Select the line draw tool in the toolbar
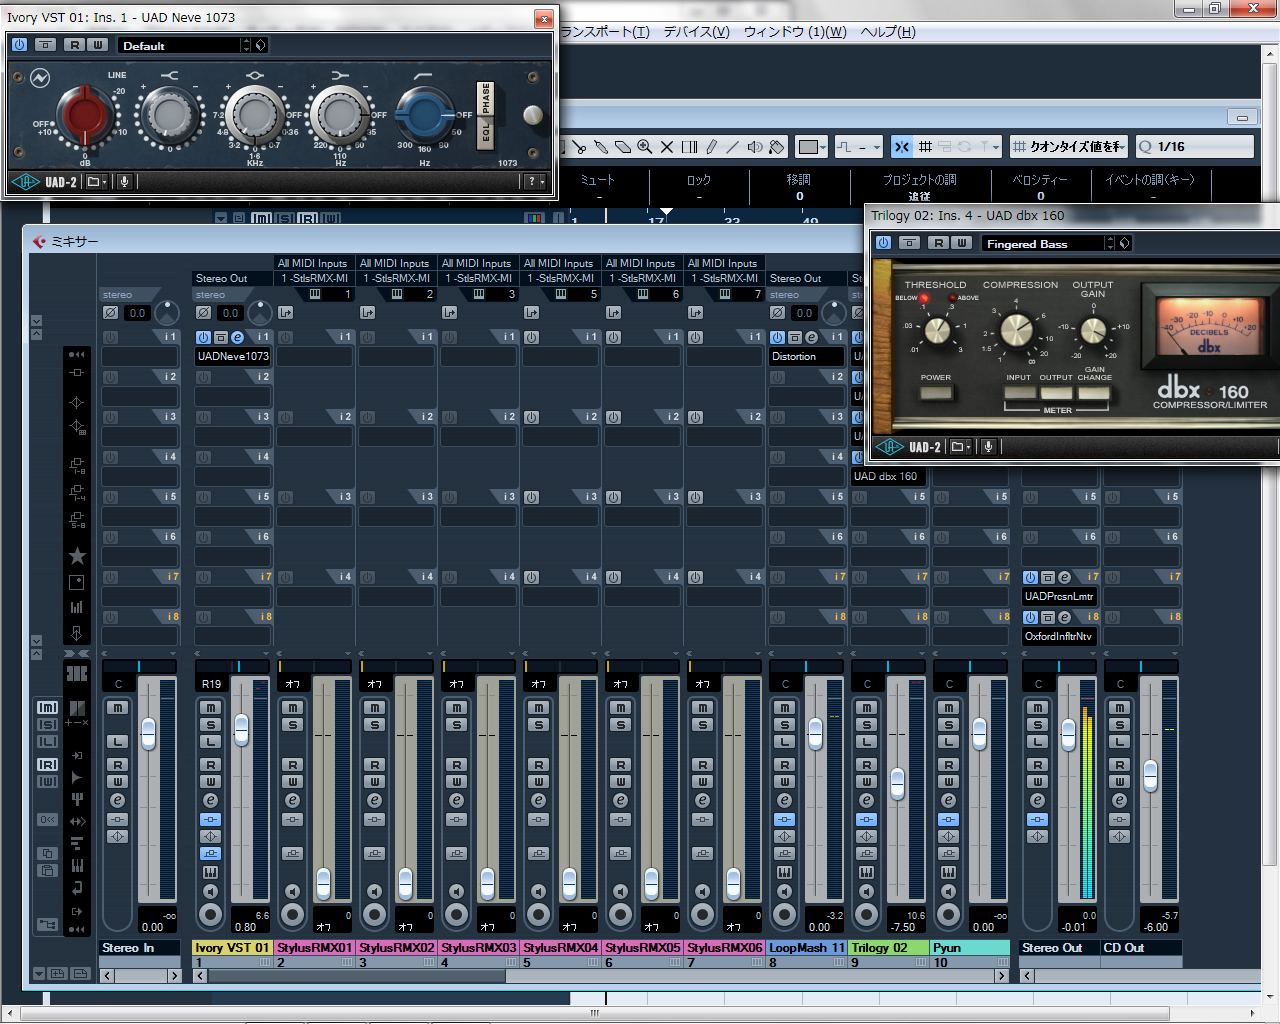Viewport: 1280px width, 1024px height. [733, 147]
